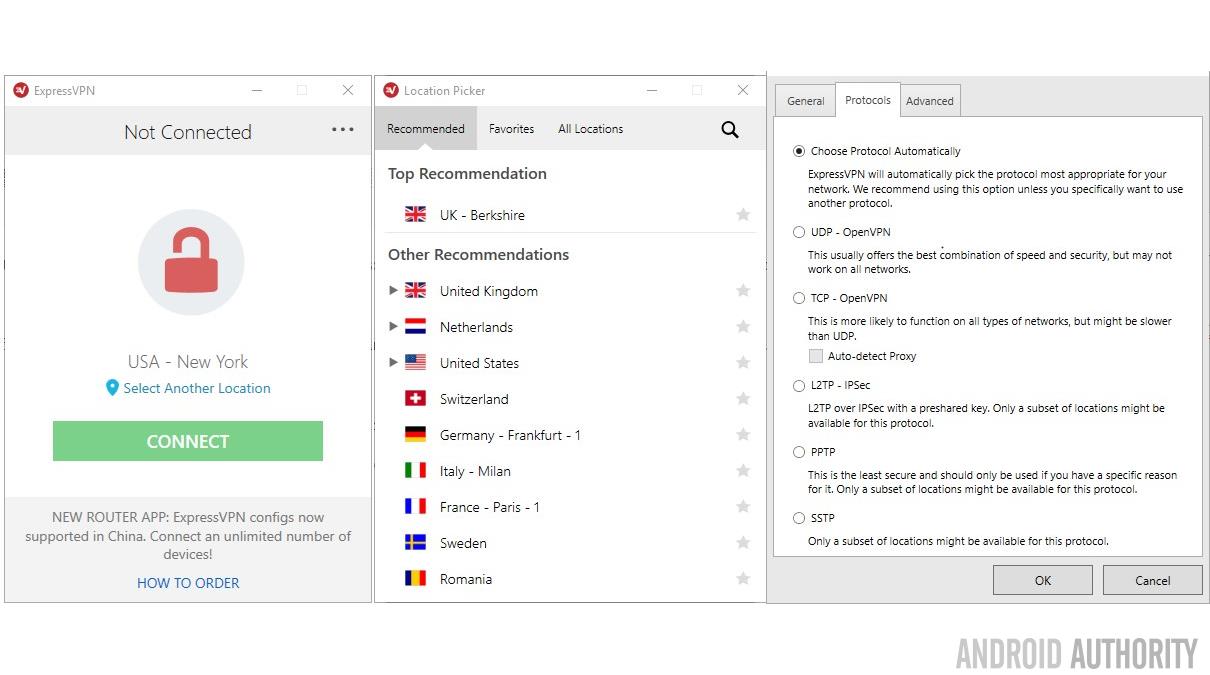Expand the United Kingdom locations
This screenshot has width=1210, height=675.
[x=393, y=290]
